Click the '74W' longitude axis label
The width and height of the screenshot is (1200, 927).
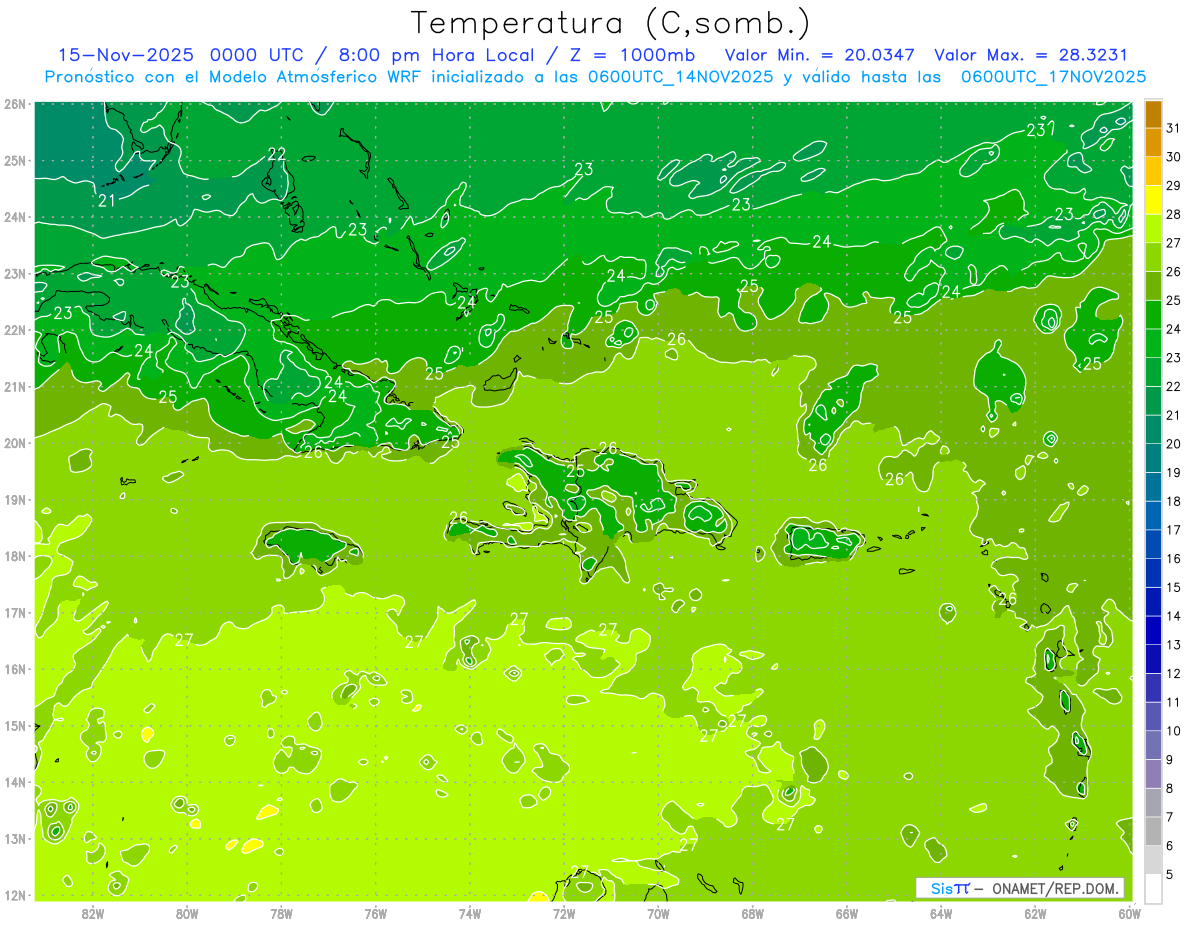pos(470,912)
